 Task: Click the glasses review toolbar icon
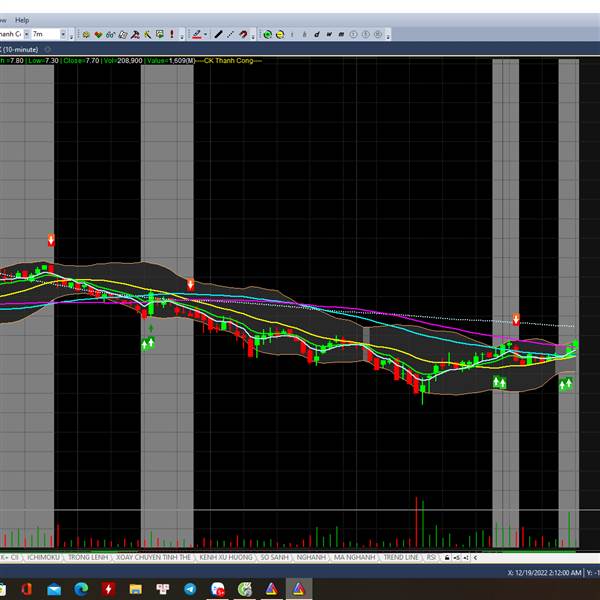pyautogui.click(x=111, y=34)
